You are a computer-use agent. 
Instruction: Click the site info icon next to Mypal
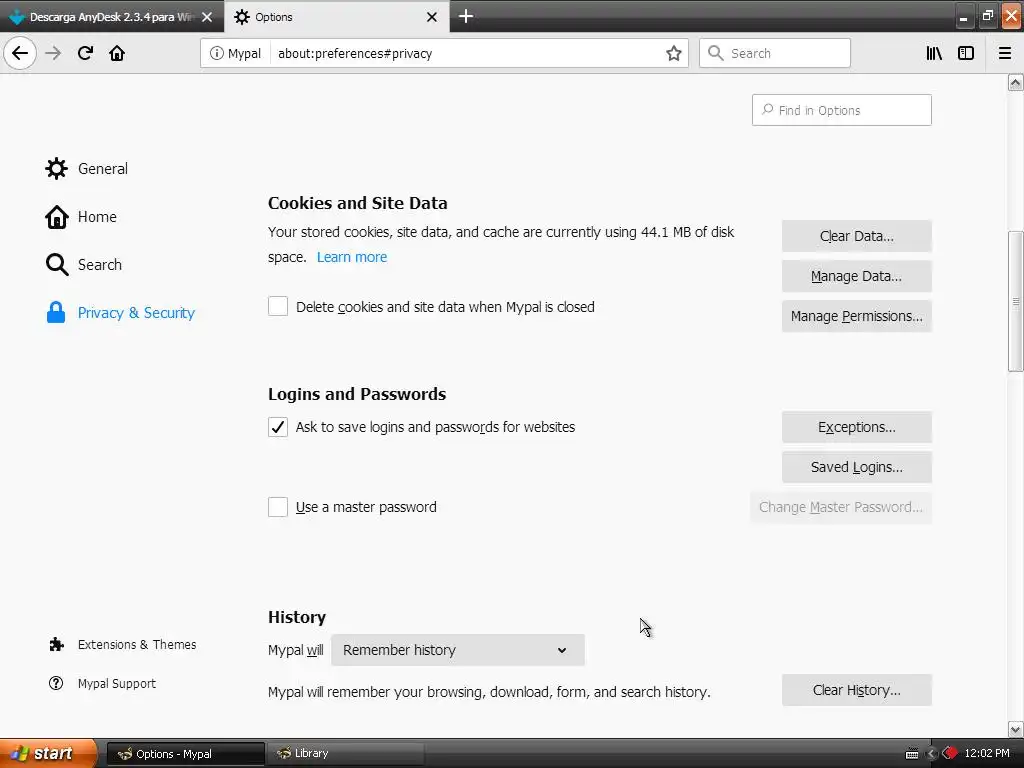pyautogui.click(x=216, y=53)
